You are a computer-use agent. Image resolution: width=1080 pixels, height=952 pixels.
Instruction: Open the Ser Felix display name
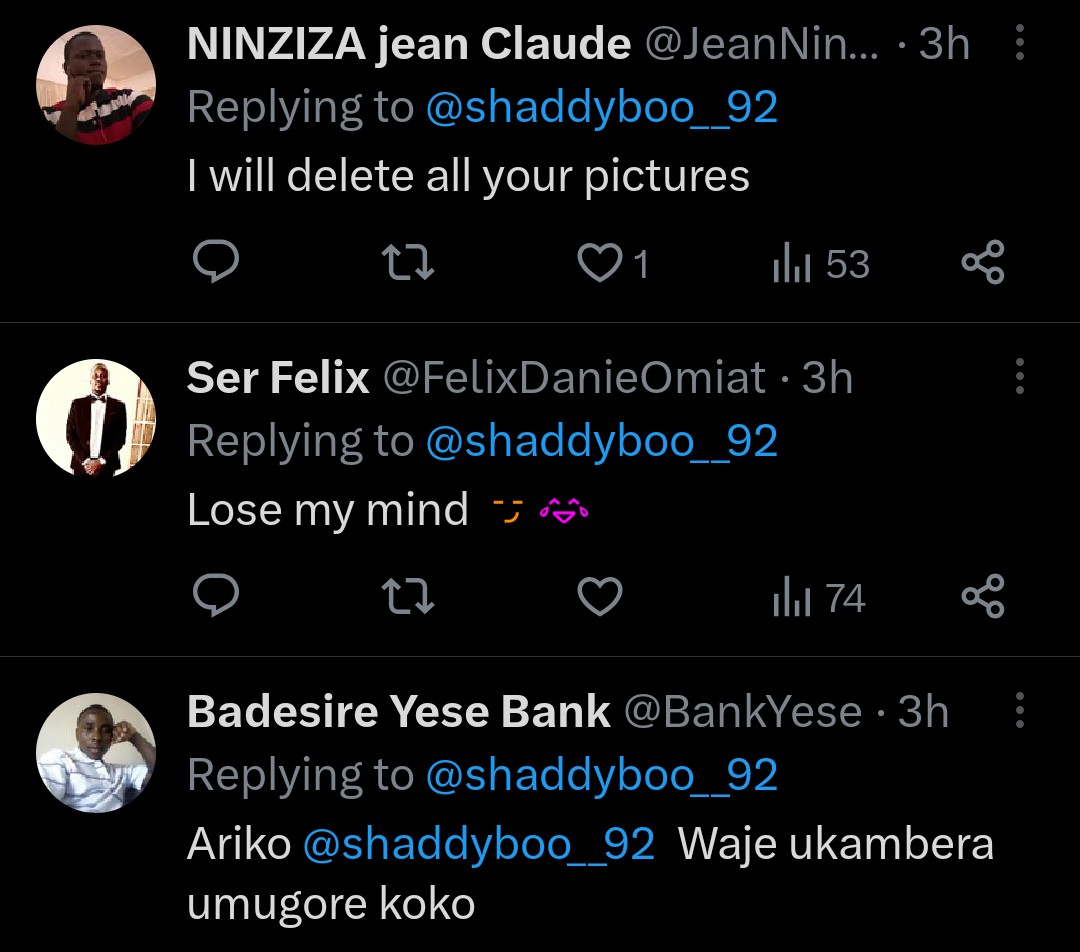(x=278, y=378)
